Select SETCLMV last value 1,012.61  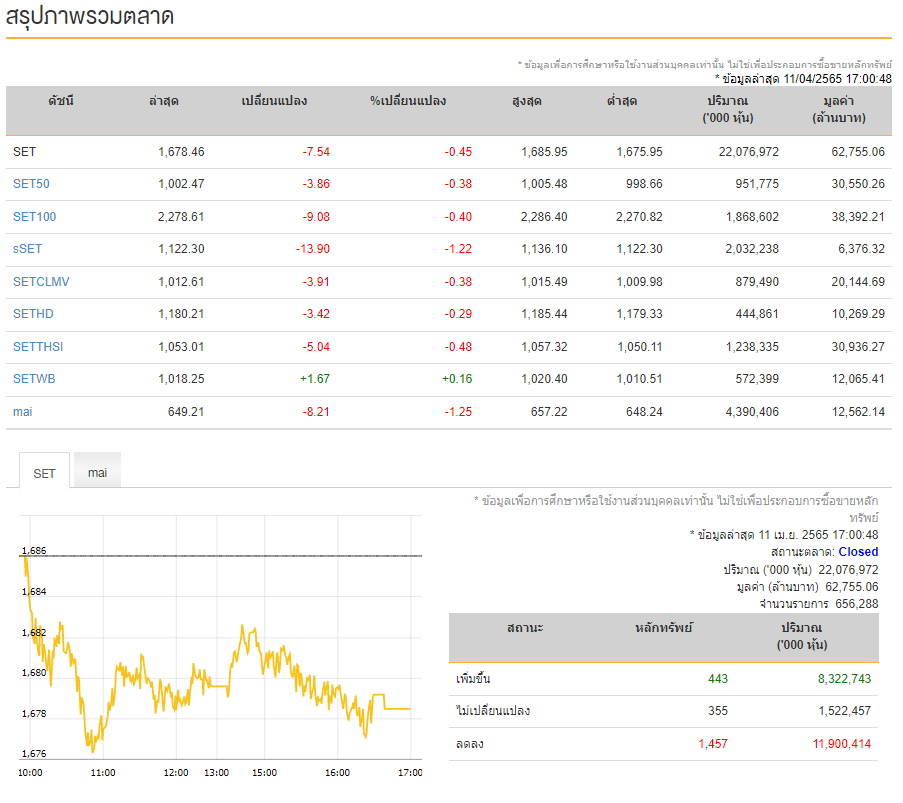pyautogui.click(x=181, y=282)
